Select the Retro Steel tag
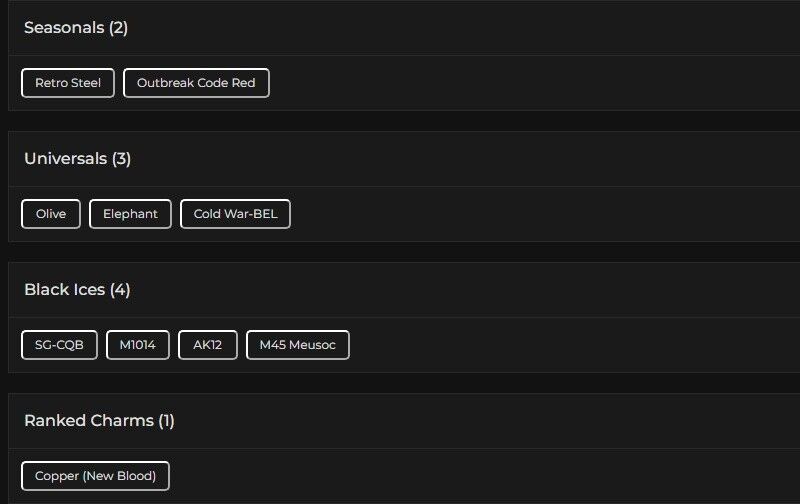Screen dimensions: 800x504 [68, 83]
